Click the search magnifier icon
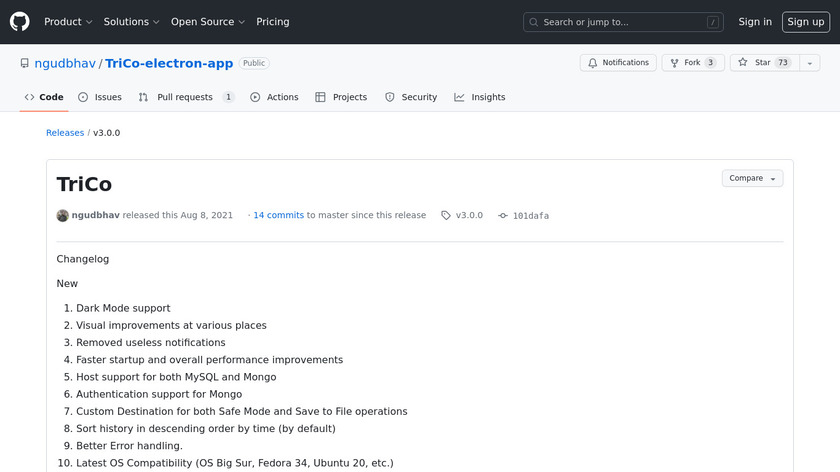 [534, 22]
